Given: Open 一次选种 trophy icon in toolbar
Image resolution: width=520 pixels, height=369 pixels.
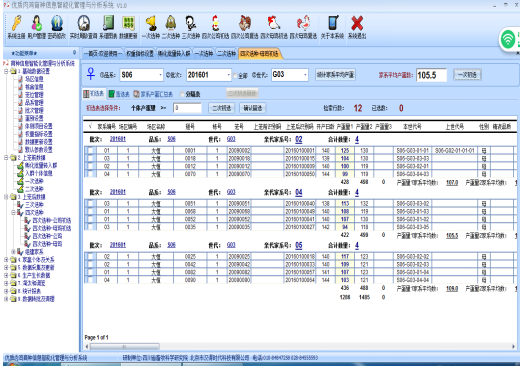Looking at the screenshot, I should click(x=151, y=24).
